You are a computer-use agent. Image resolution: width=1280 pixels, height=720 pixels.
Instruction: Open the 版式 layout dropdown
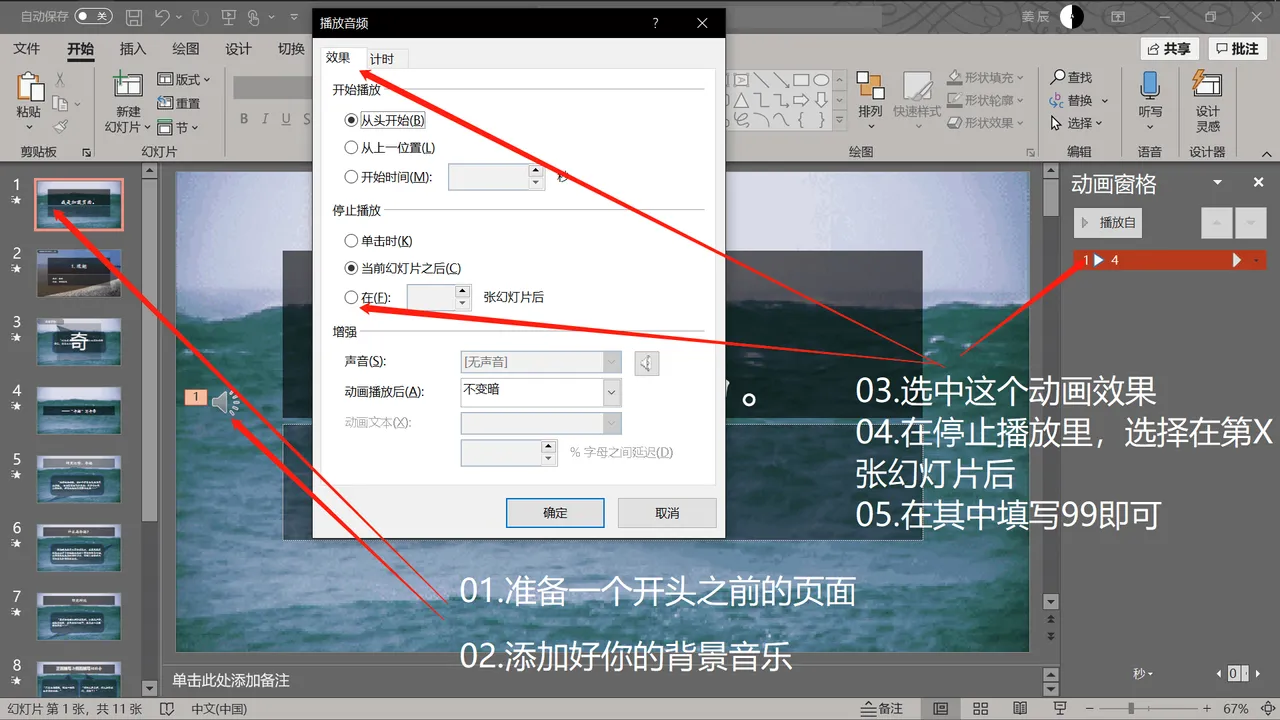pyautogui.click(x=184, y=79)
